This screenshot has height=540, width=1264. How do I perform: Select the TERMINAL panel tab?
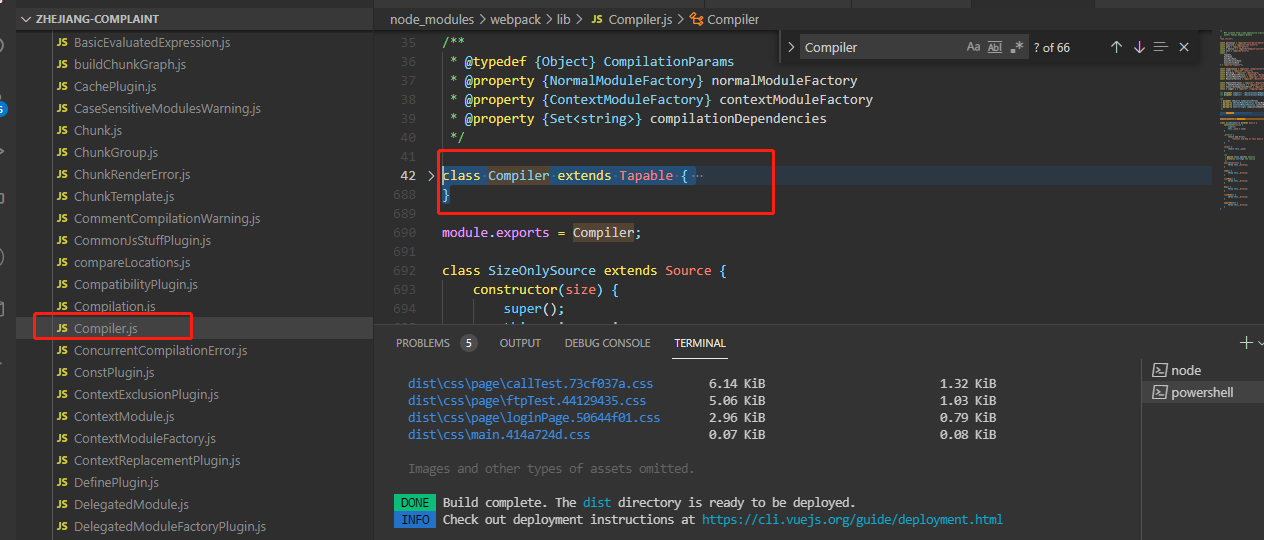coord(699,343)
